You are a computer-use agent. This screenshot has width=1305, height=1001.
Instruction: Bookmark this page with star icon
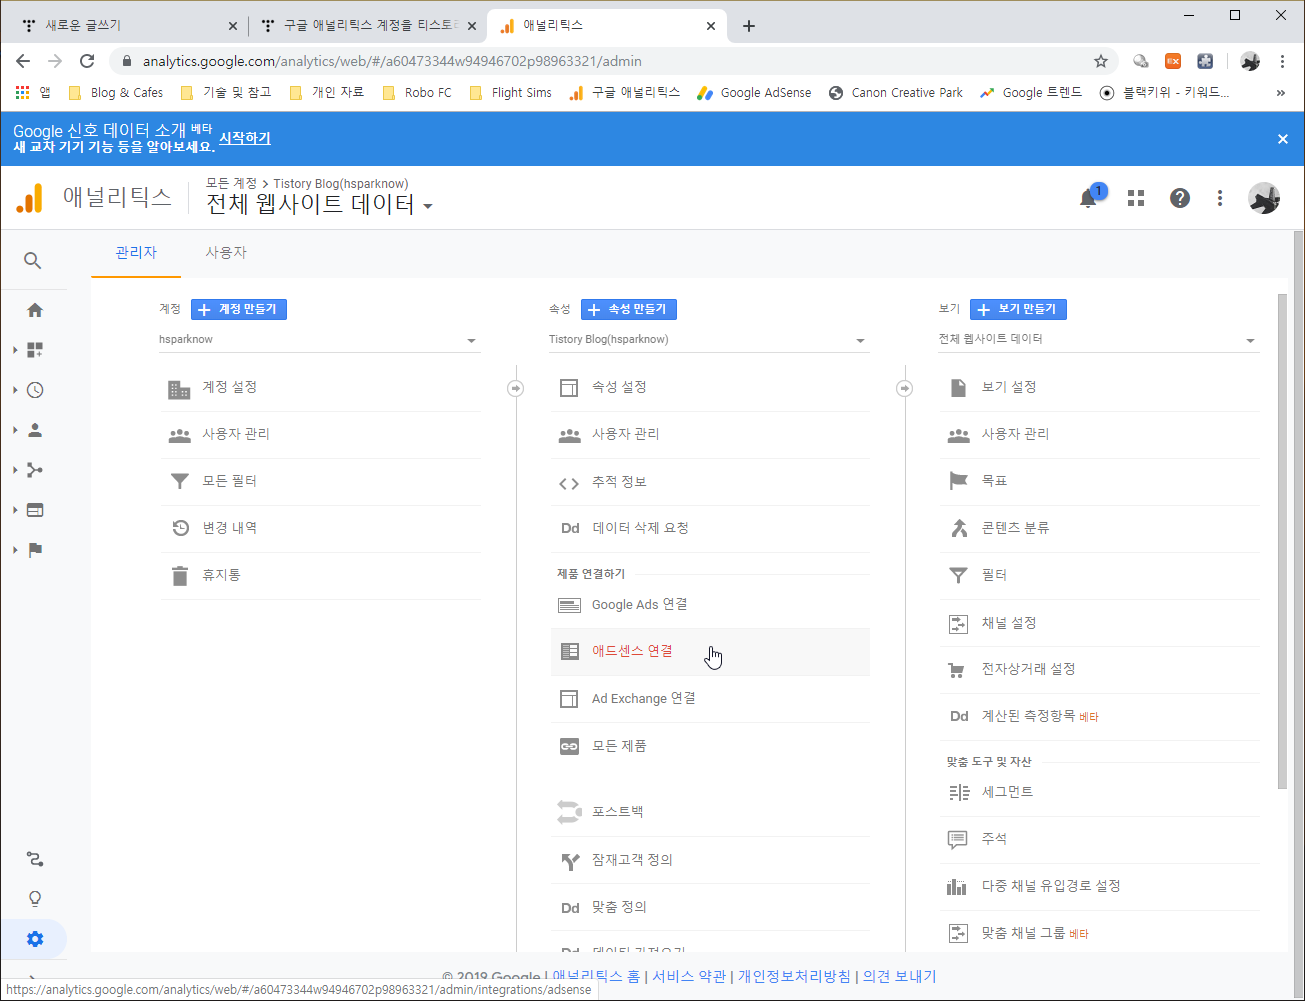point(1101,61)
